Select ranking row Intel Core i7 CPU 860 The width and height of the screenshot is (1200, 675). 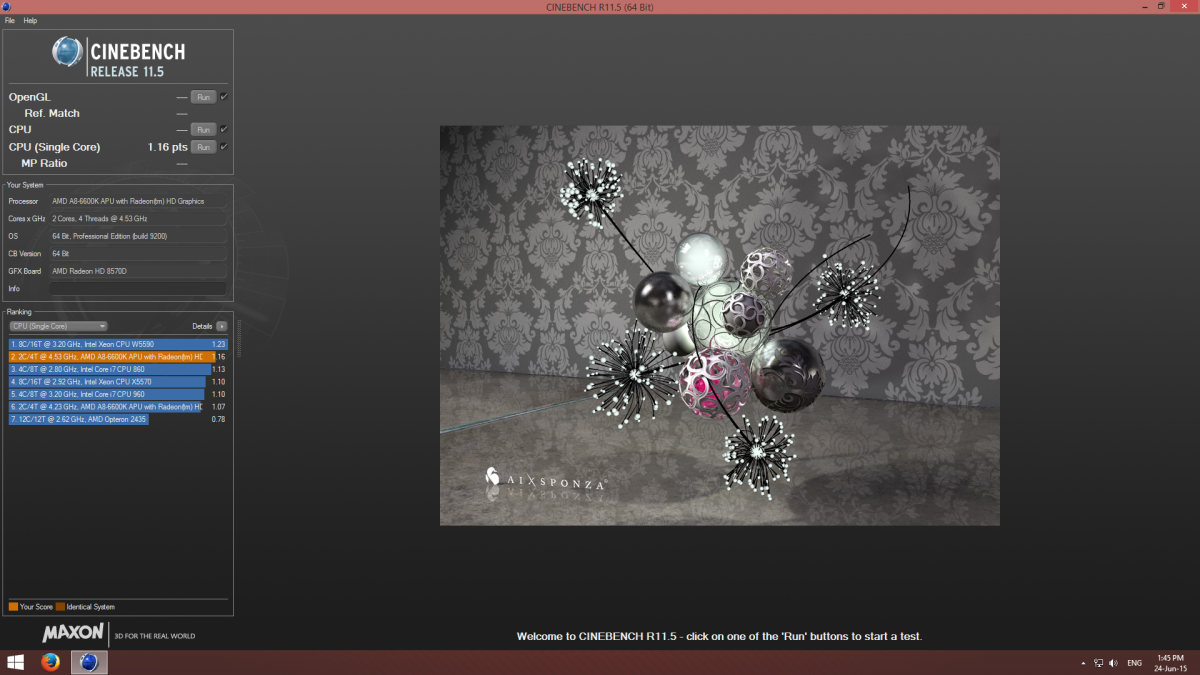coord(118,369)
